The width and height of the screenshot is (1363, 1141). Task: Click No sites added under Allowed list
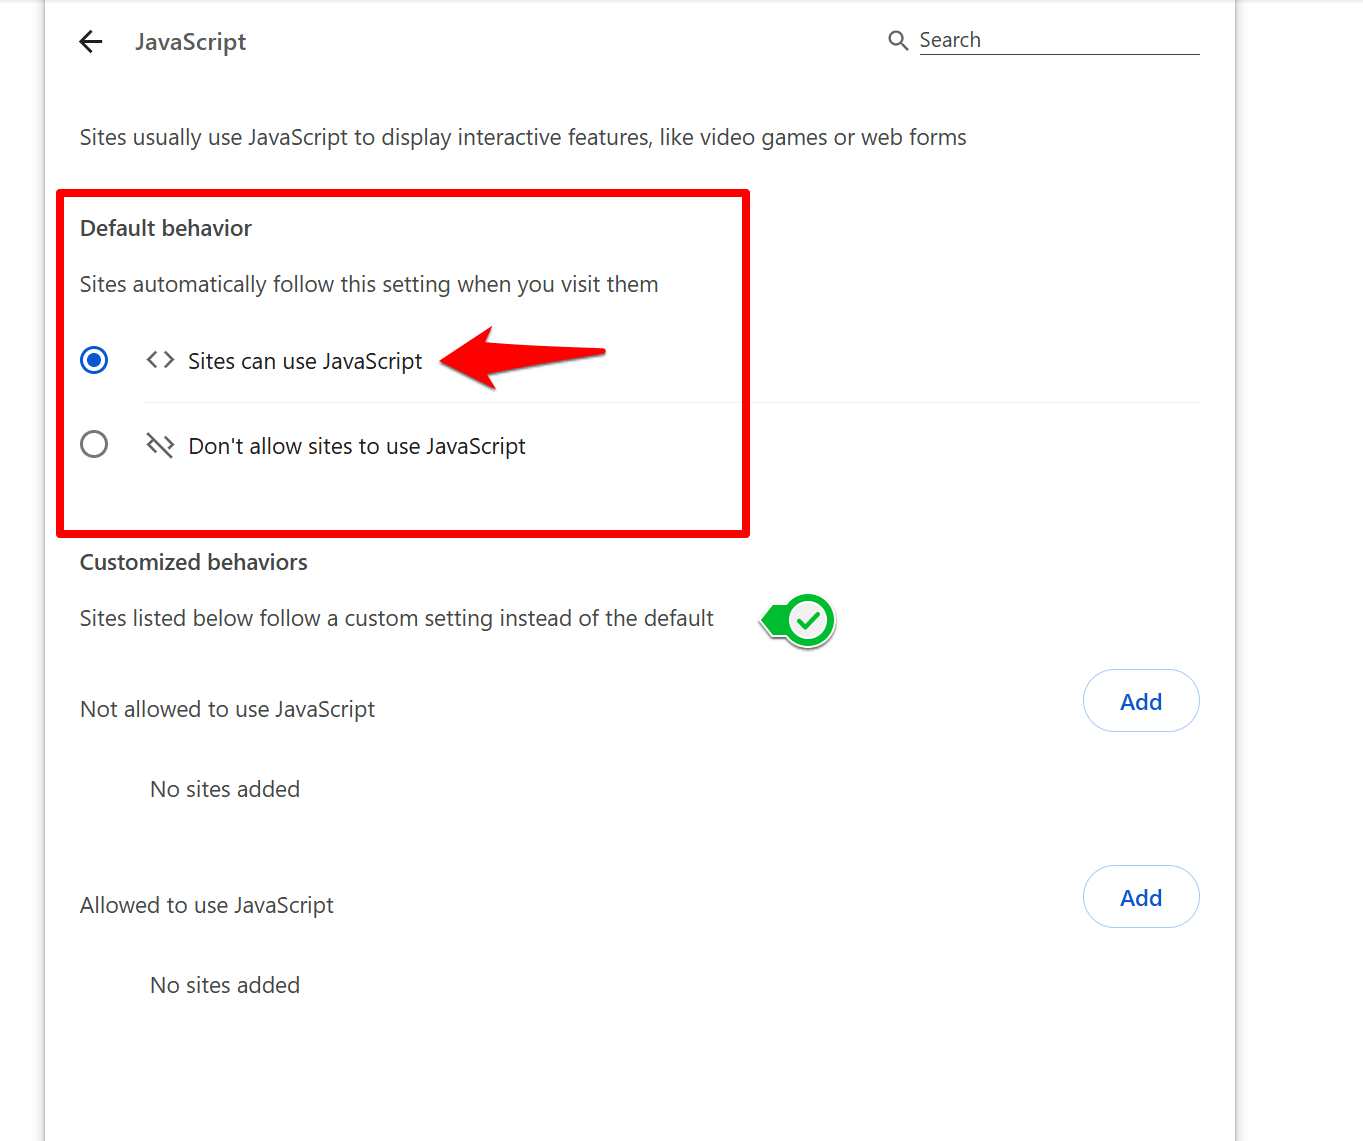tap(224, 985)
